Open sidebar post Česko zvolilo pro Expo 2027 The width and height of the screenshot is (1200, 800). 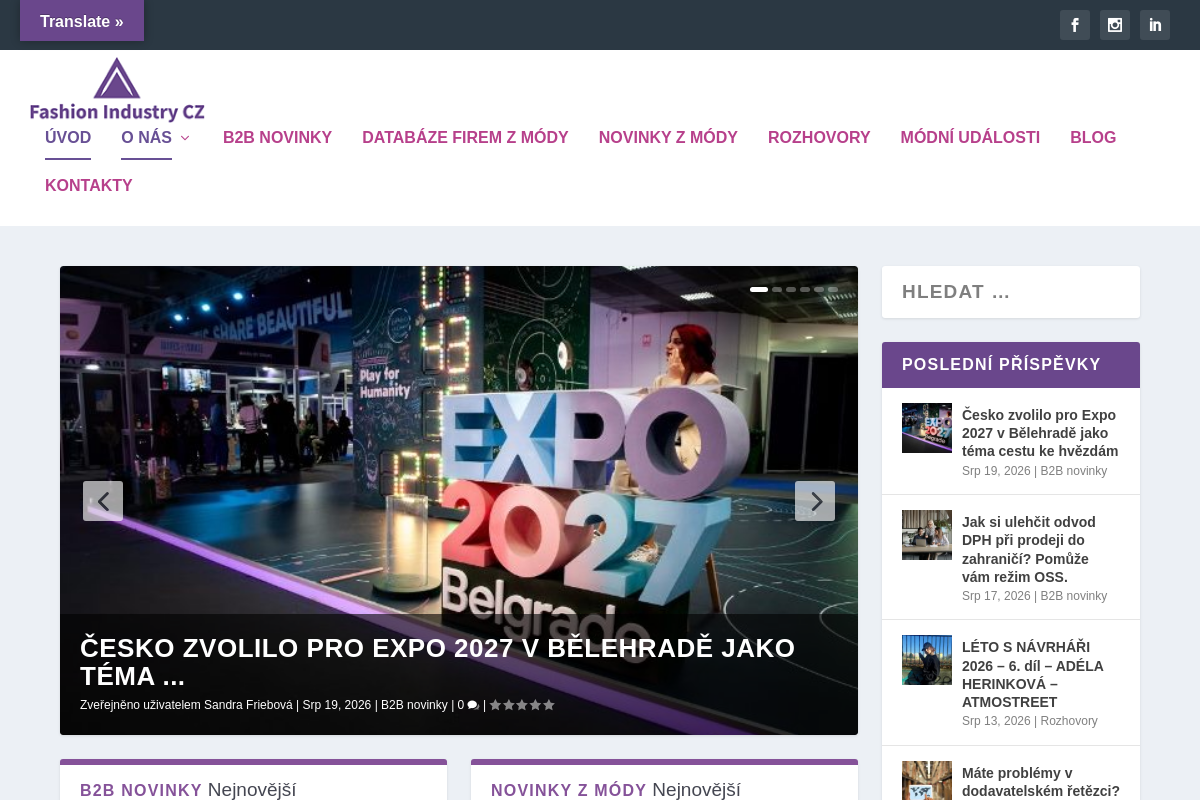point(1040,433)
